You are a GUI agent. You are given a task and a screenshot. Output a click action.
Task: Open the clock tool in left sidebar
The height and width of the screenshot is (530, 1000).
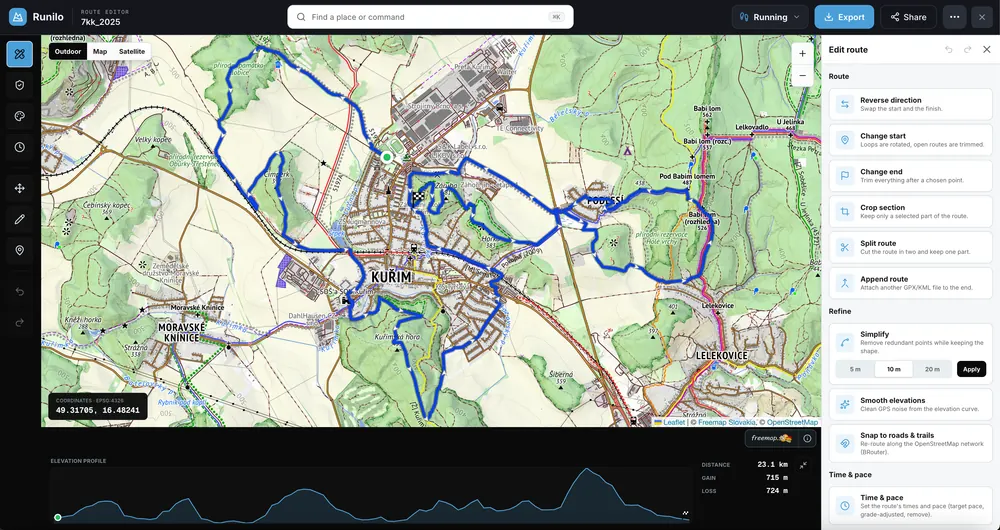click(20, 147)
